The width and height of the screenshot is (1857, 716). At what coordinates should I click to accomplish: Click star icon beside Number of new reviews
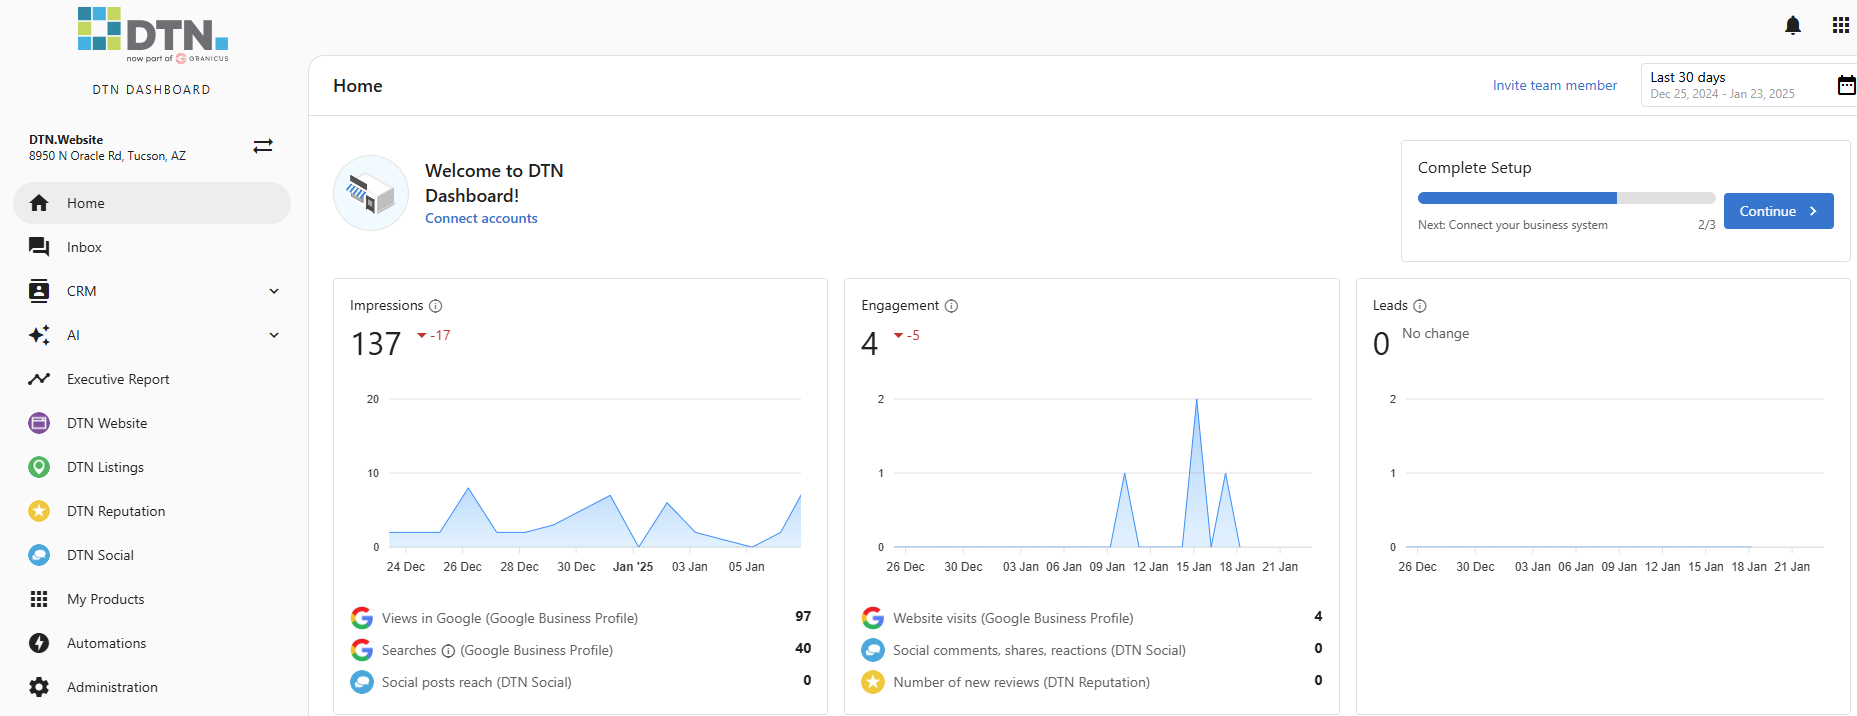point(873,682)
